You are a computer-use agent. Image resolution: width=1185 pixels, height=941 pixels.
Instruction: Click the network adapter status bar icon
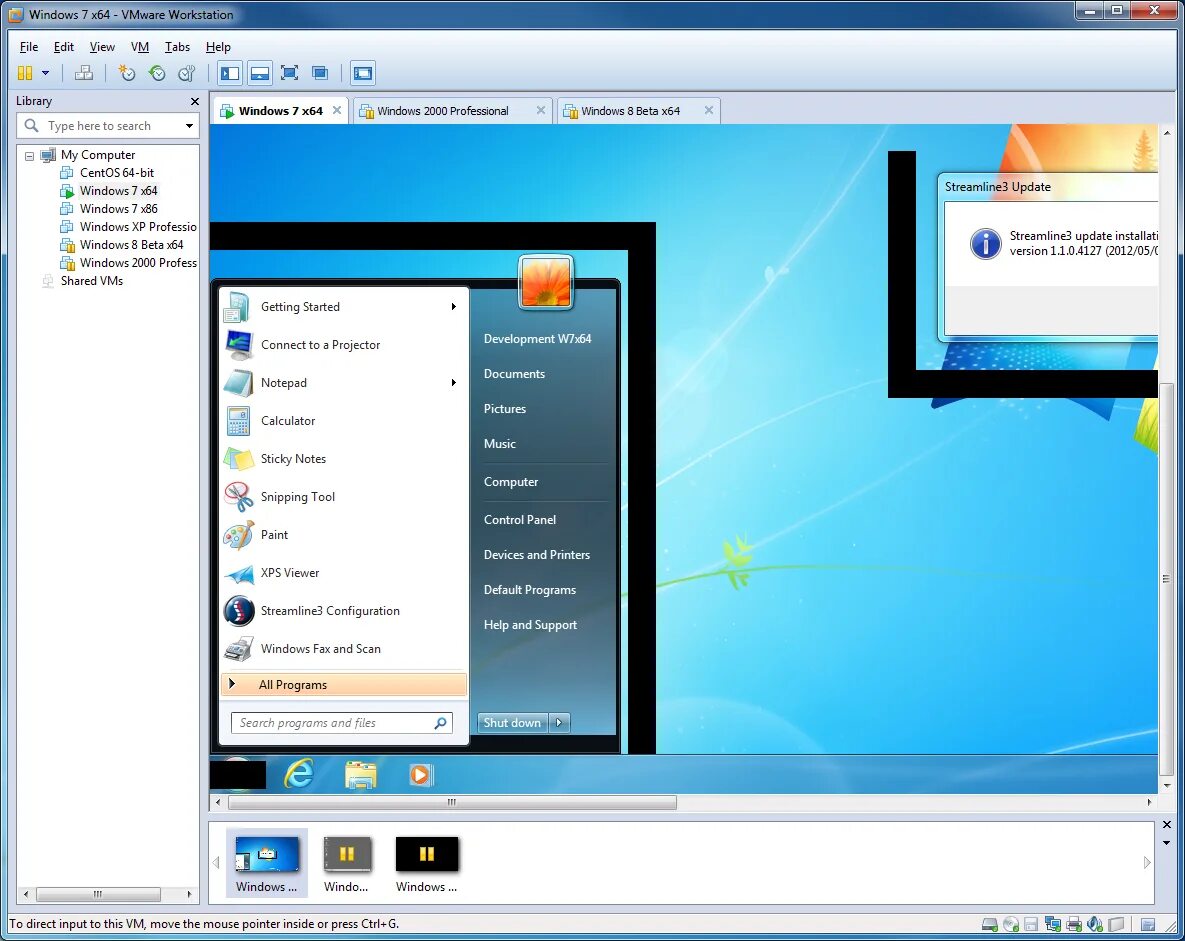click(x=1053, y=924)
